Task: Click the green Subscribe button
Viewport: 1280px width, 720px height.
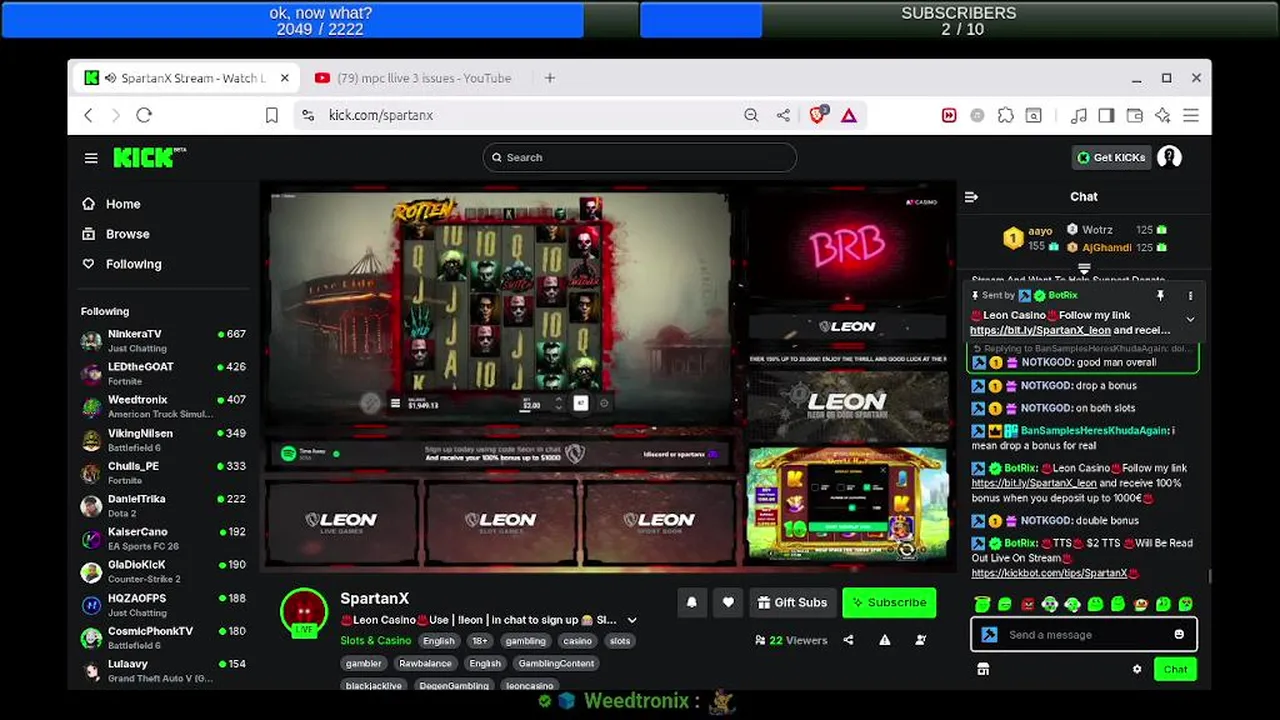Action: 889,602
